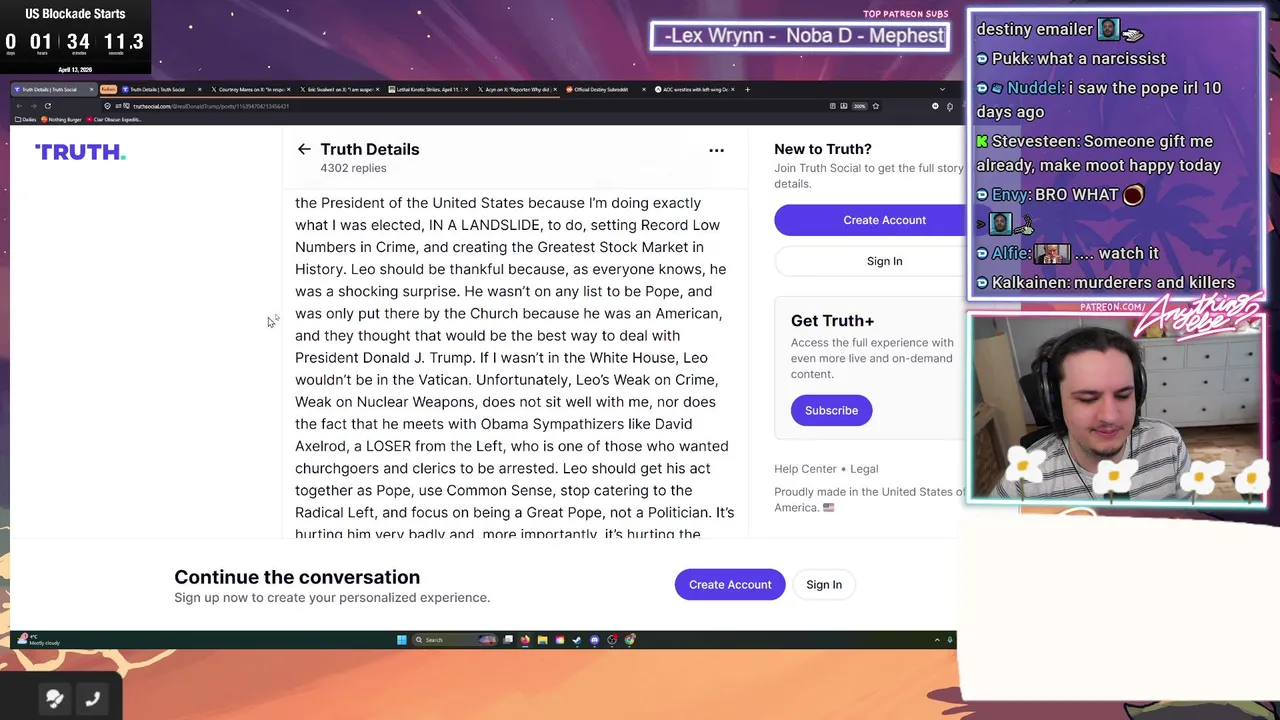Click the browser reload button
This screenshot has width=1280, height=720.
tap(47, 106)
